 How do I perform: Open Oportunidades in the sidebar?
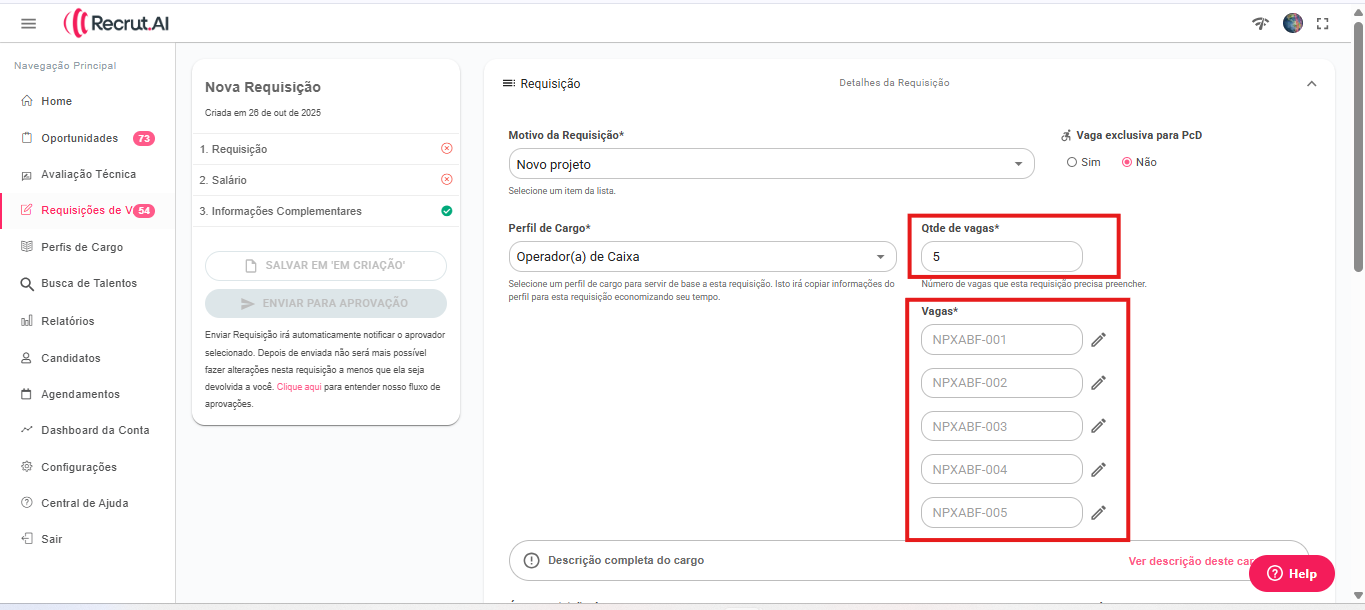pyautogui.click(x=79, y=138)
